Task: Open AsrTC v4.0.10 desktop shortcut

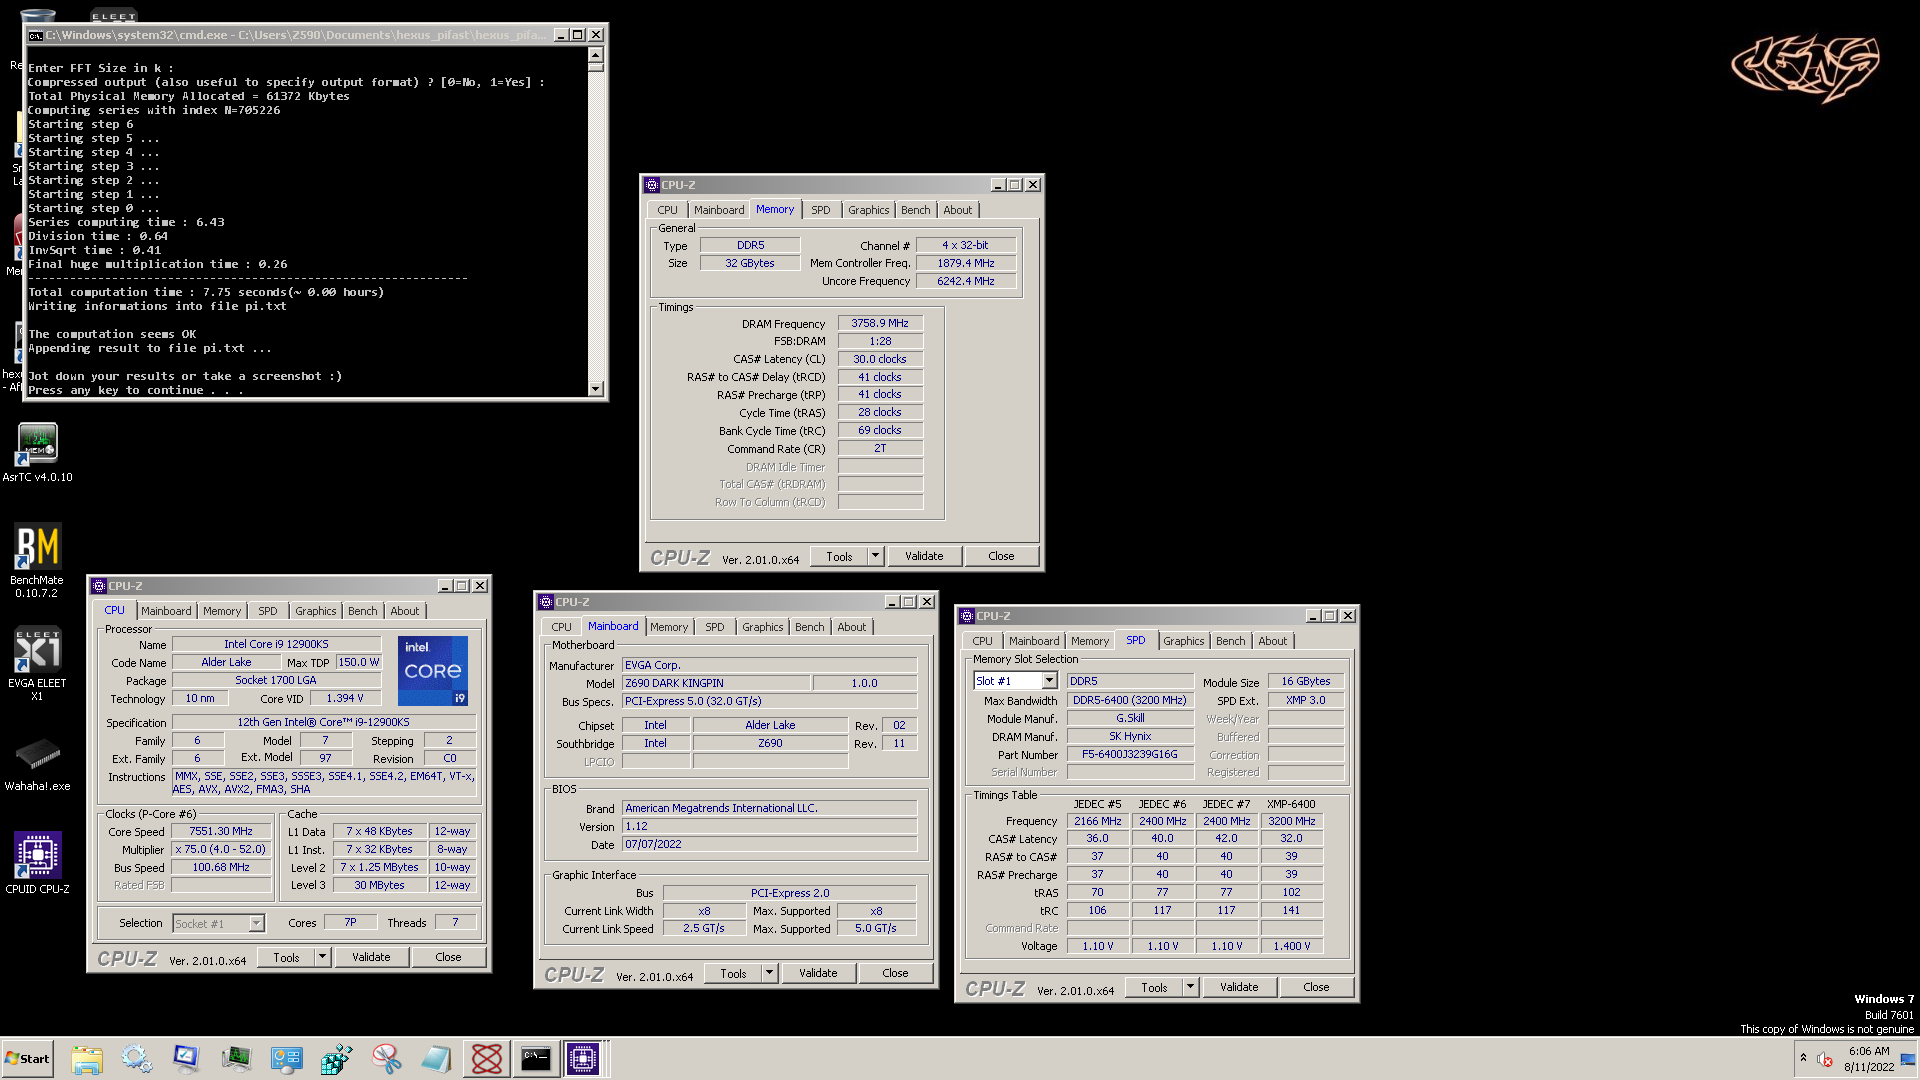Action: coord(37,445)
